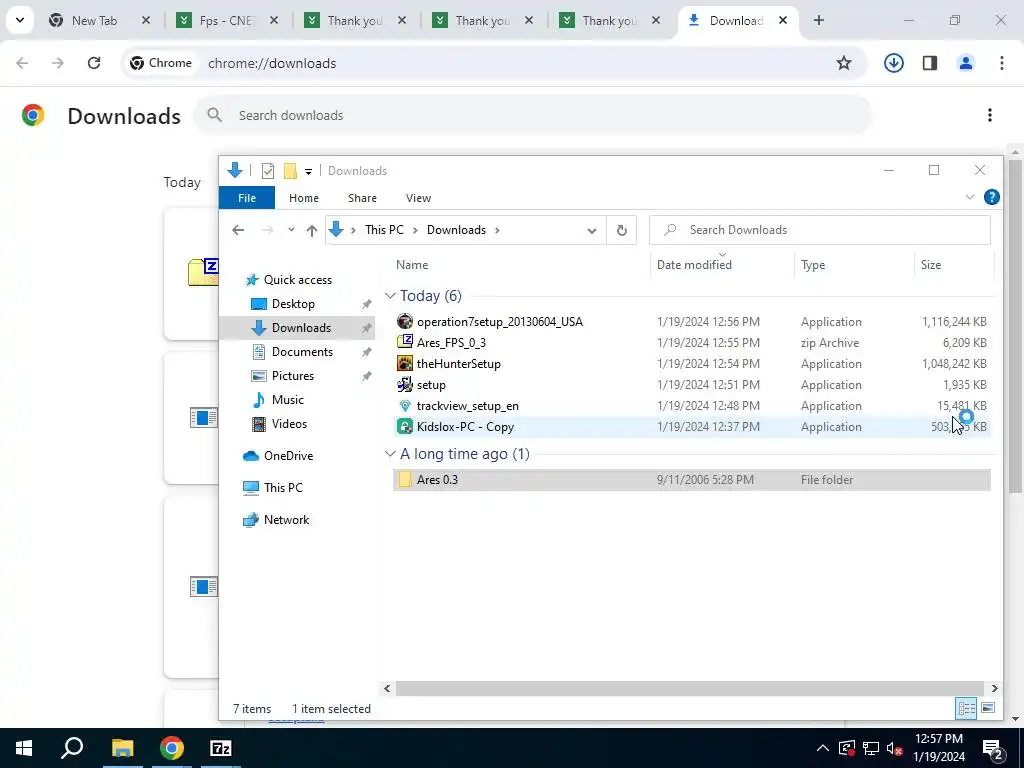The image size is (1024, 768).
Task: Open the File tab in Explorer
Action: click(x=247, y=198)
